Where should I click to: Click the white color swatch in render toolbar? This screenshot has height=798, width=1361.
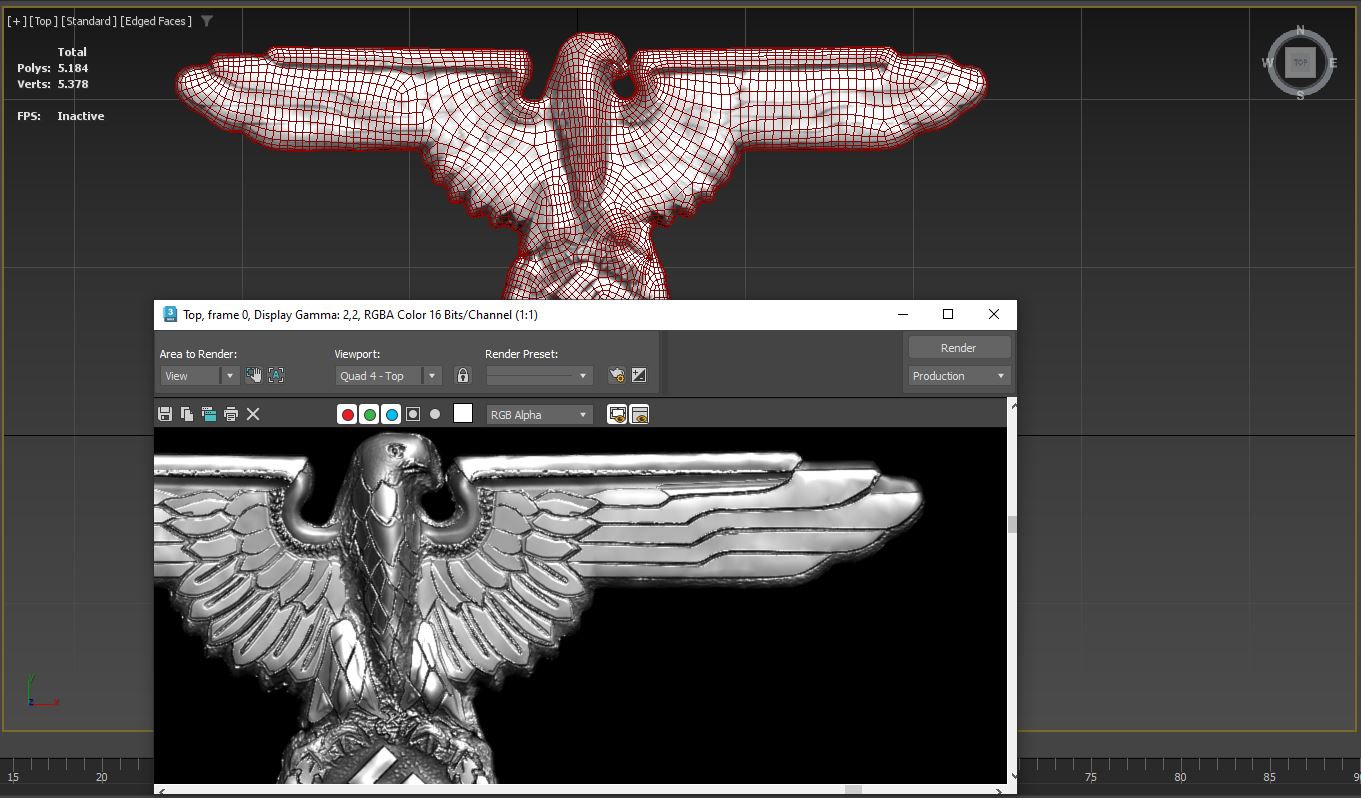point(462,413)
